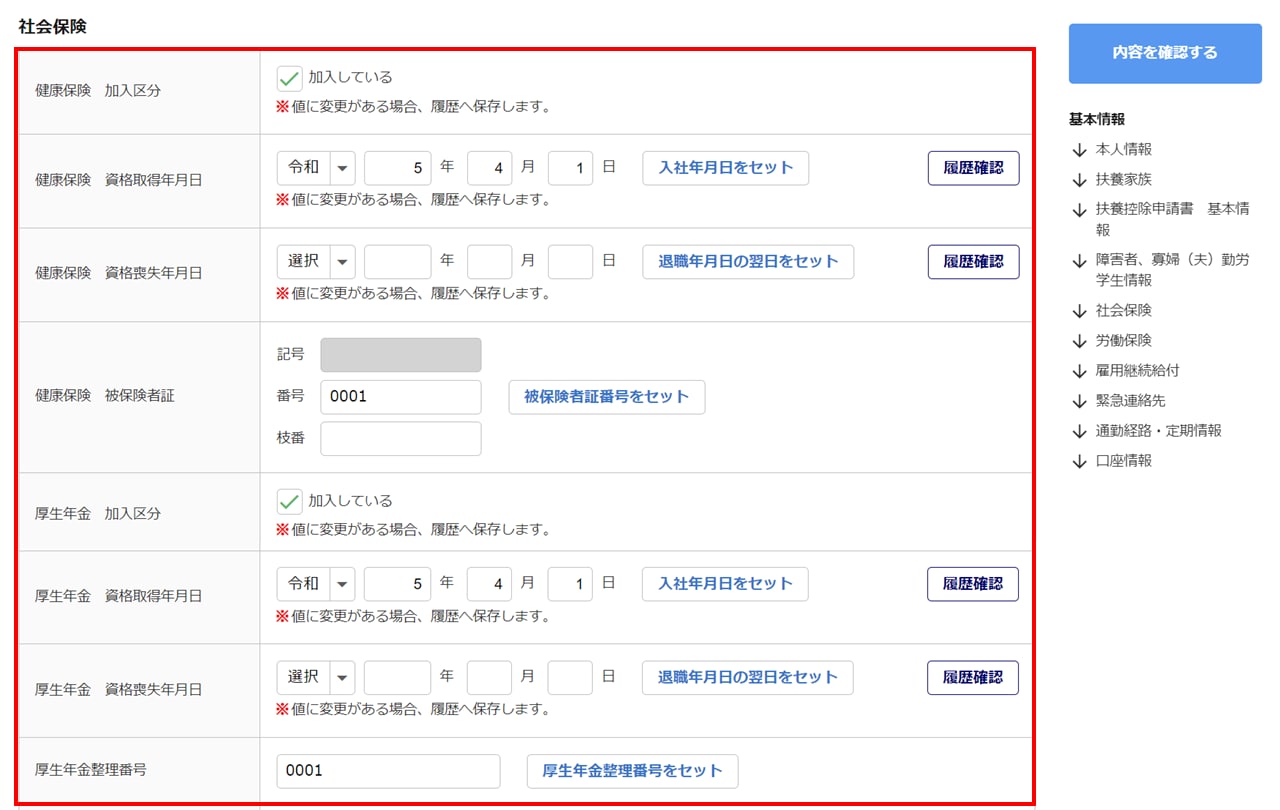Click day field of 健康保険 資格取得年月日
The width and height of the screenshot is (1280, 810).
click(571, 168)
